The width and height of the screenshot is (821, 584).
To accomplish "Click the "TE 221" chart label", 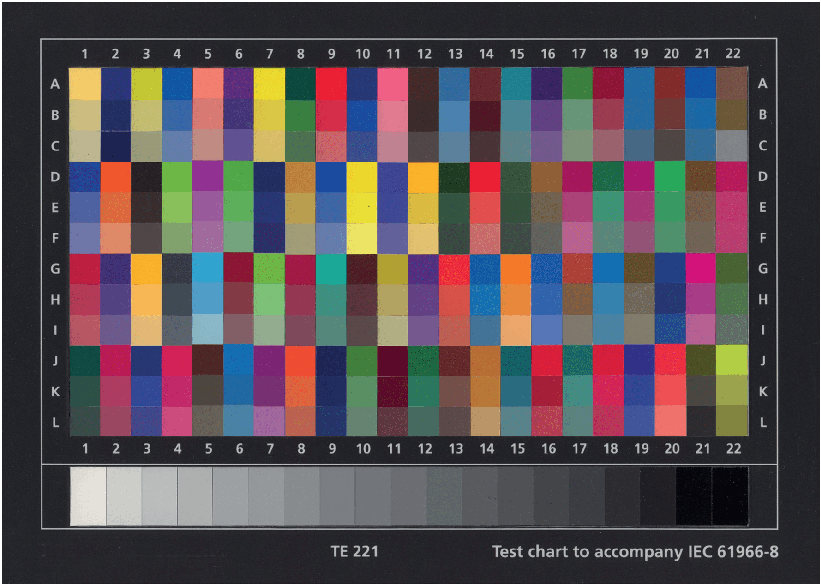I will tap(354, 551).
